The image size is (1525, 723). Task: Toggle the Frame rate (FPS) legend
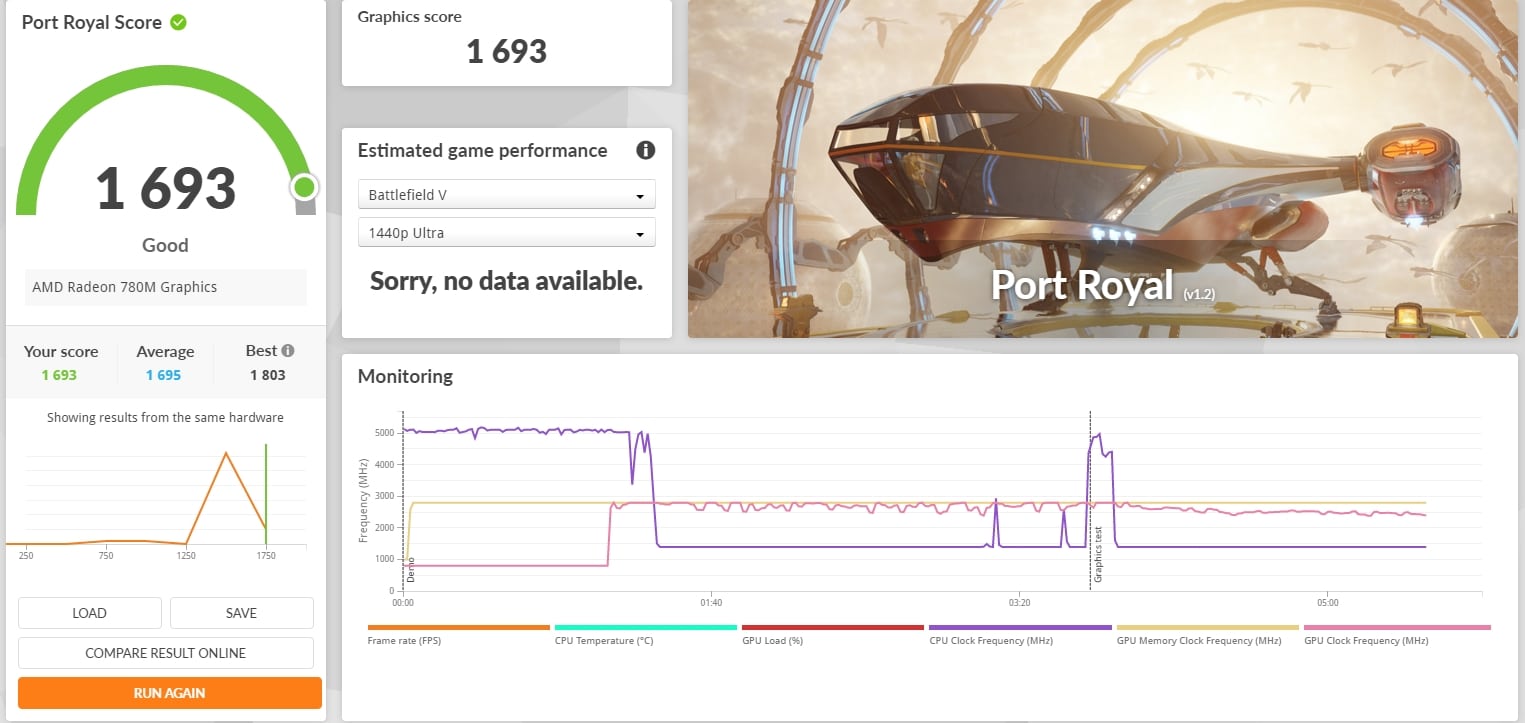404,640
